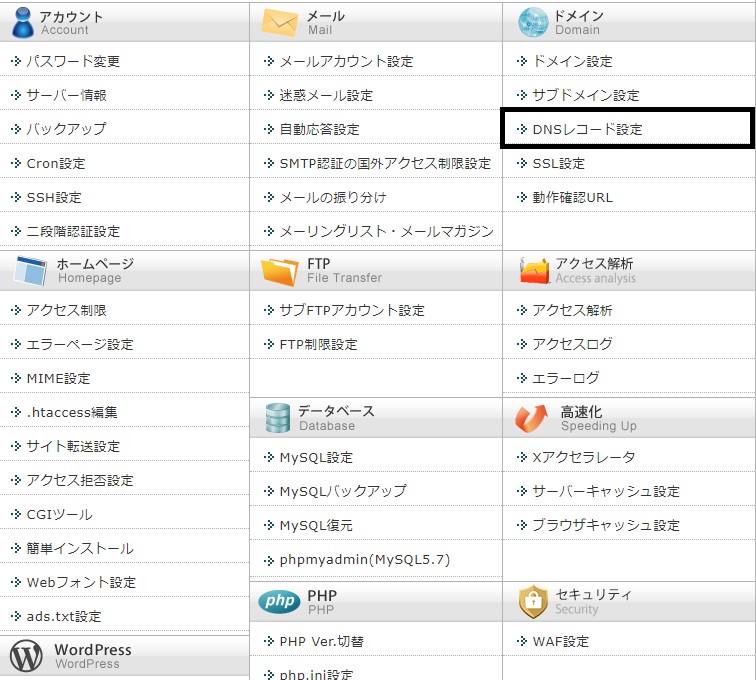This screenshot has width=756, height=680.
Task: Select PHP Ver.切替
Action: pos(322,641)
